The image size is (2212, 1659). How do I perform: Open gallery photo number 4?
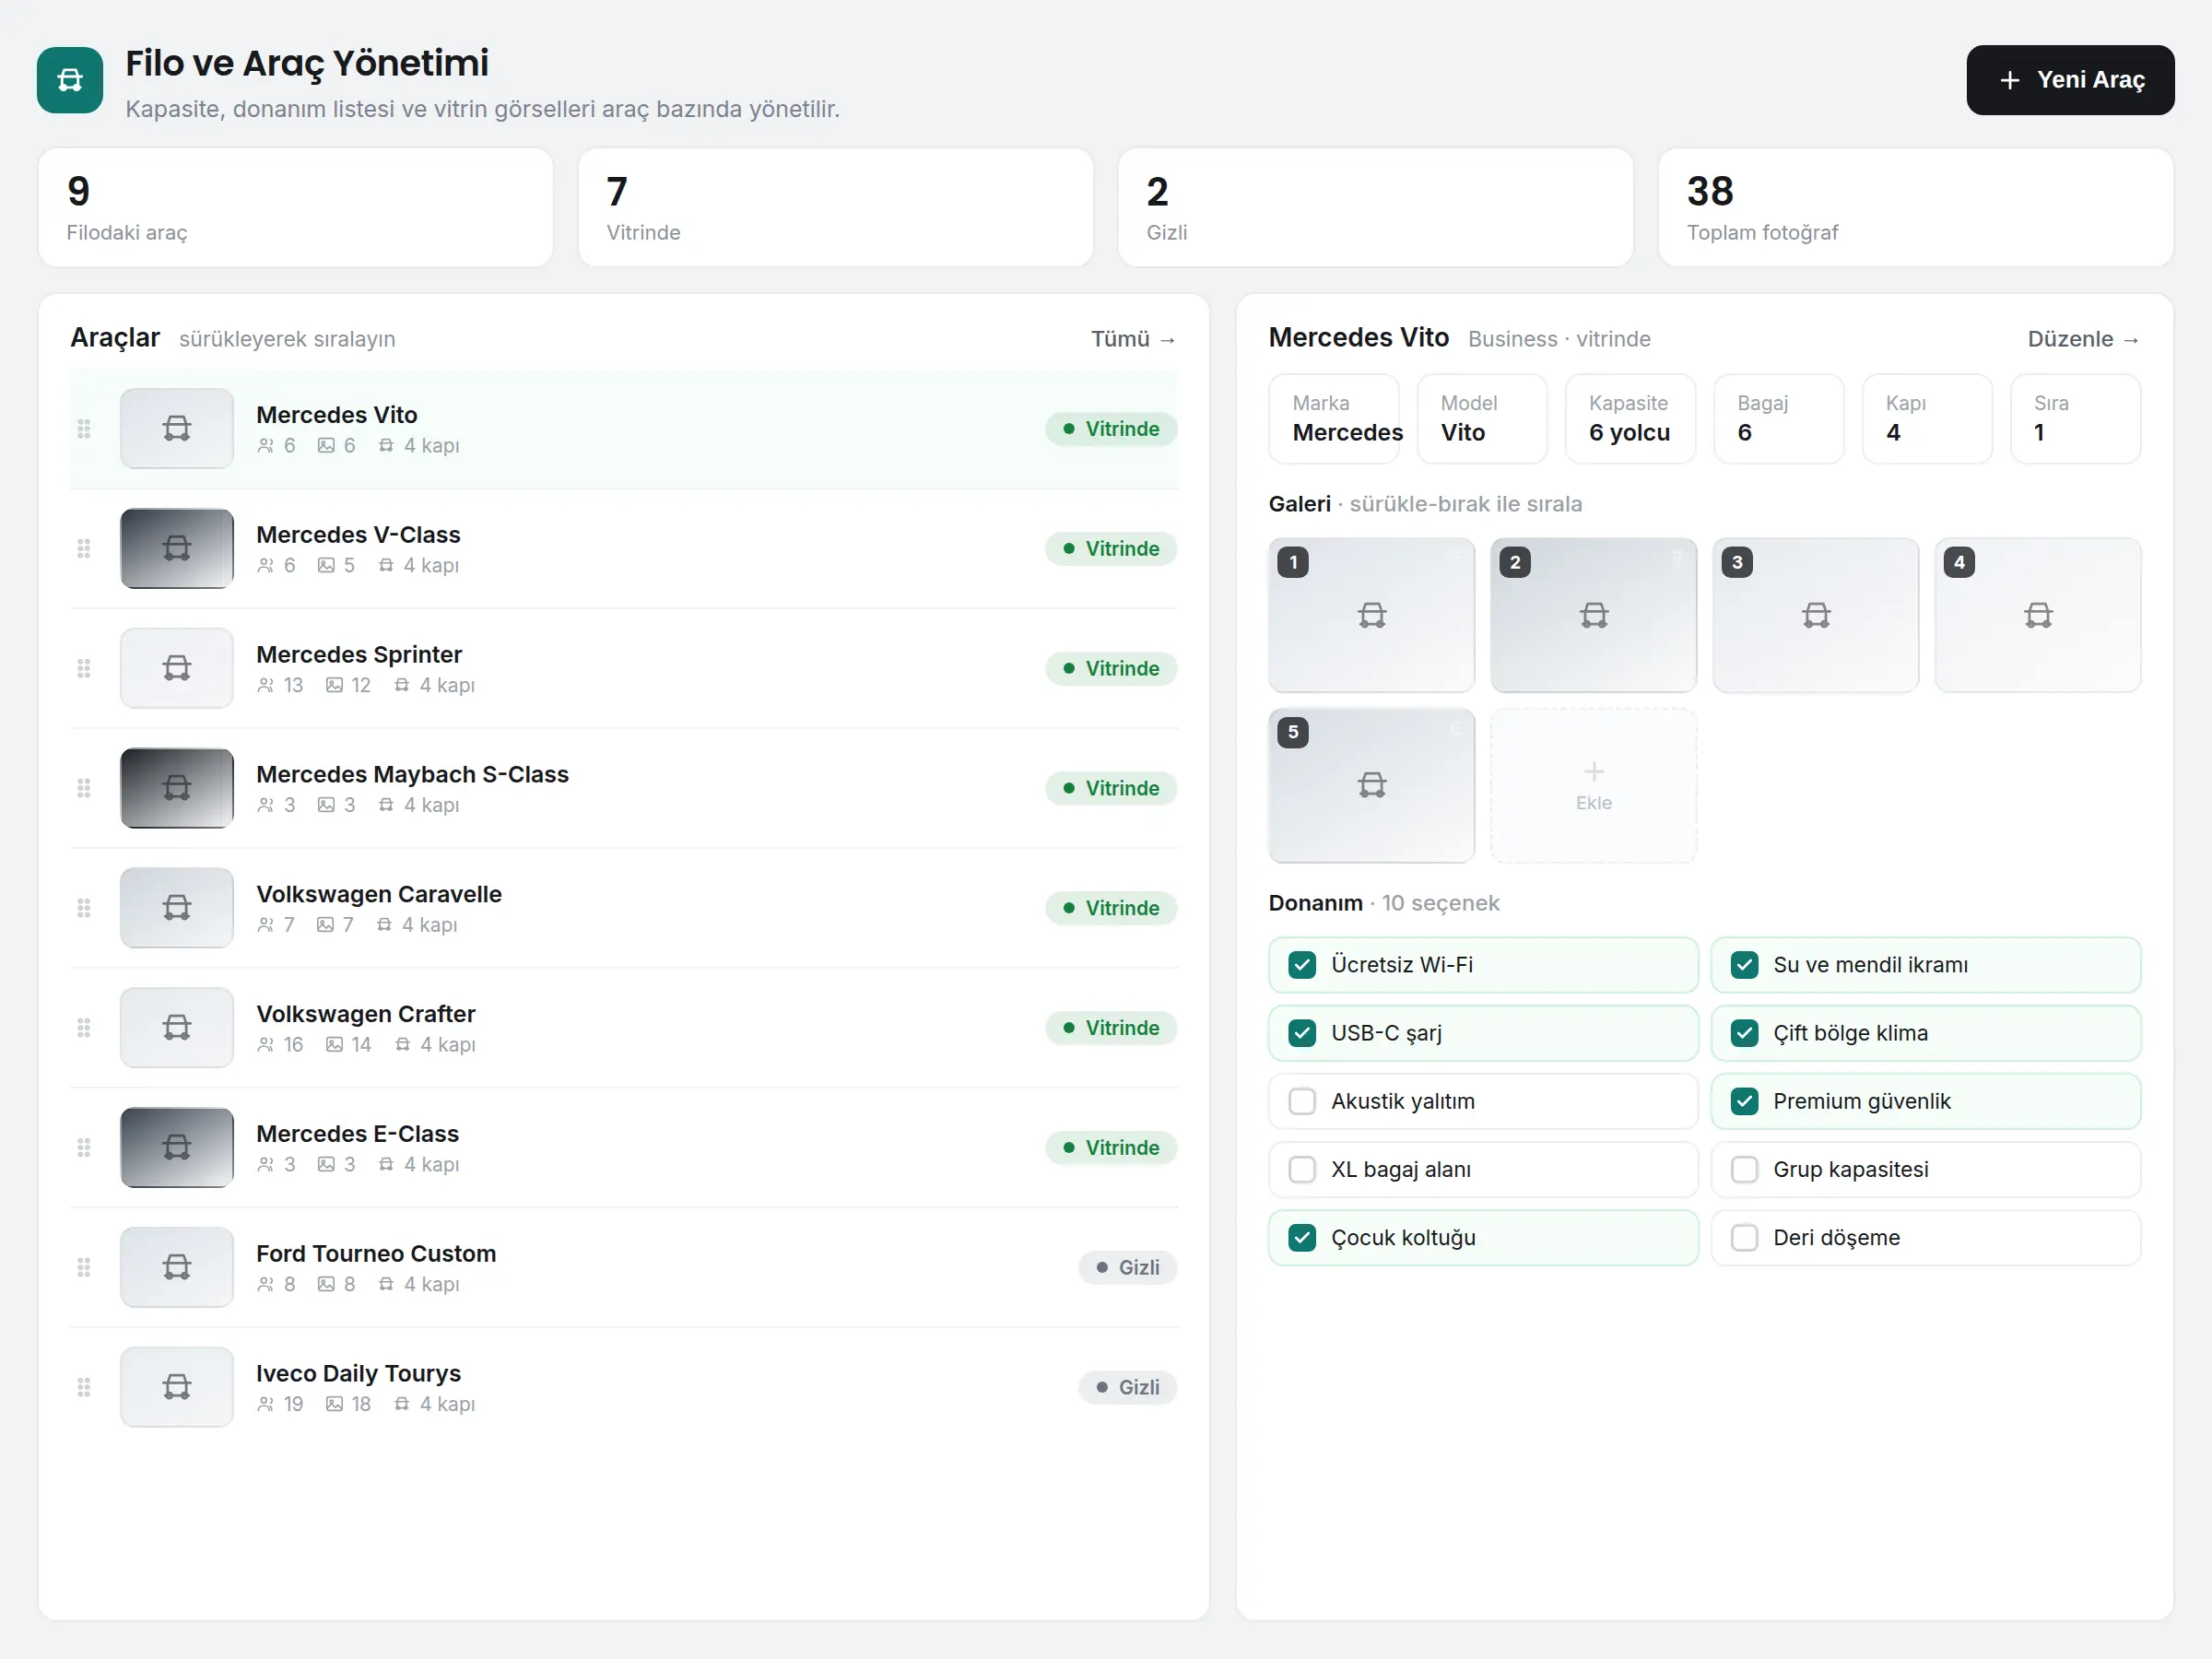2038,616
